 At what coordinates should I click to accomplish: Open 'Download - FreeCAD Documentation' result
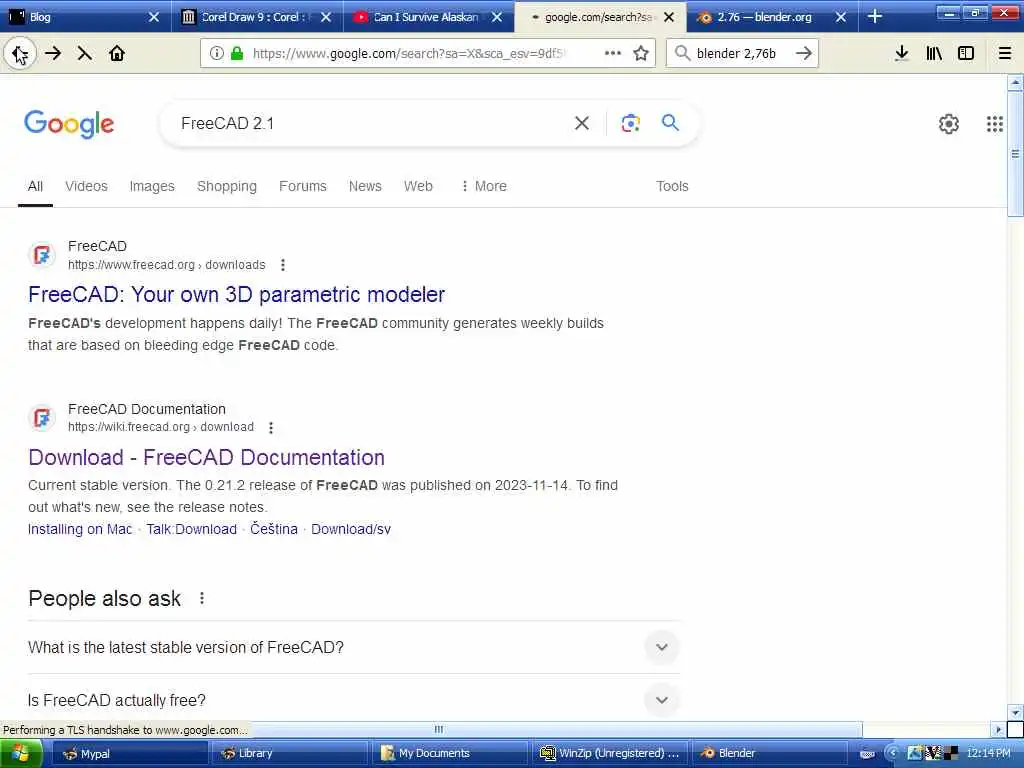pyautogui.click(x=206, y=457)
